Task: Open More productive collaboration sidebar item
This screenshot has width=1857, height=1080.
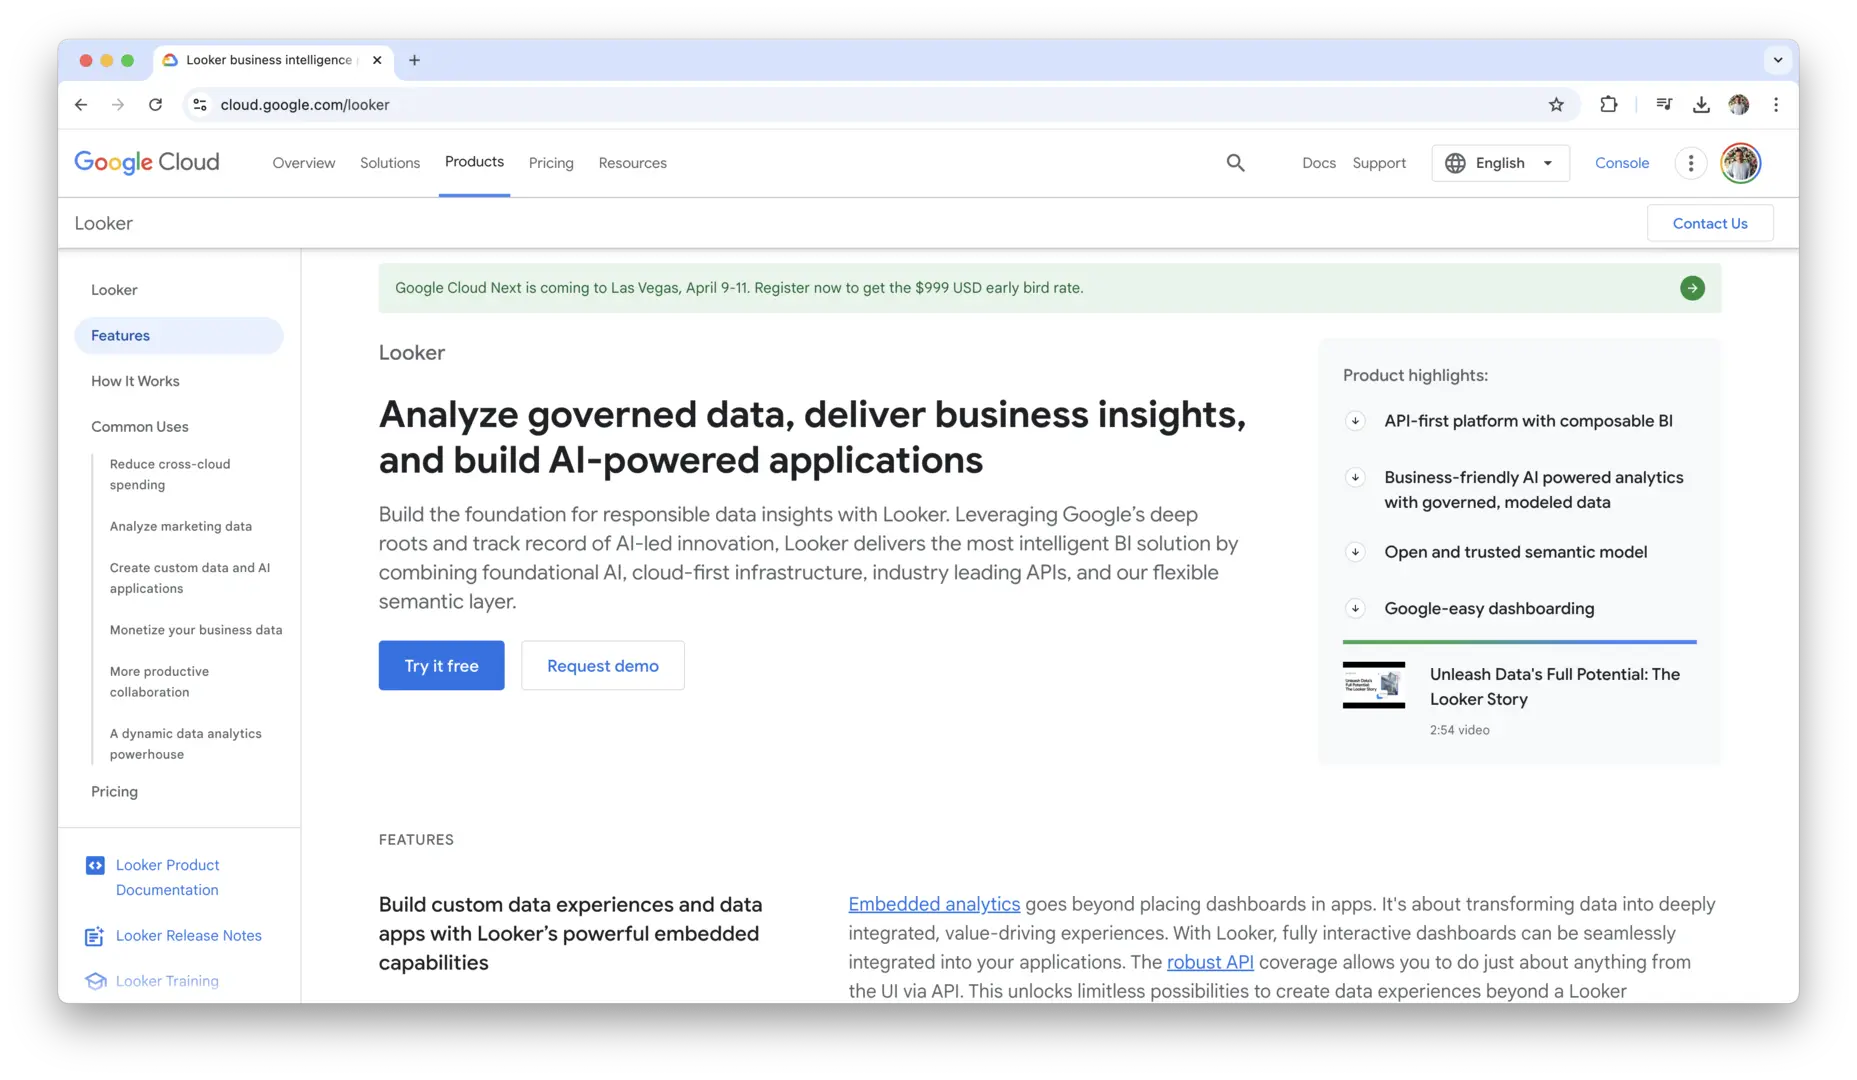Action: point(159,682)
